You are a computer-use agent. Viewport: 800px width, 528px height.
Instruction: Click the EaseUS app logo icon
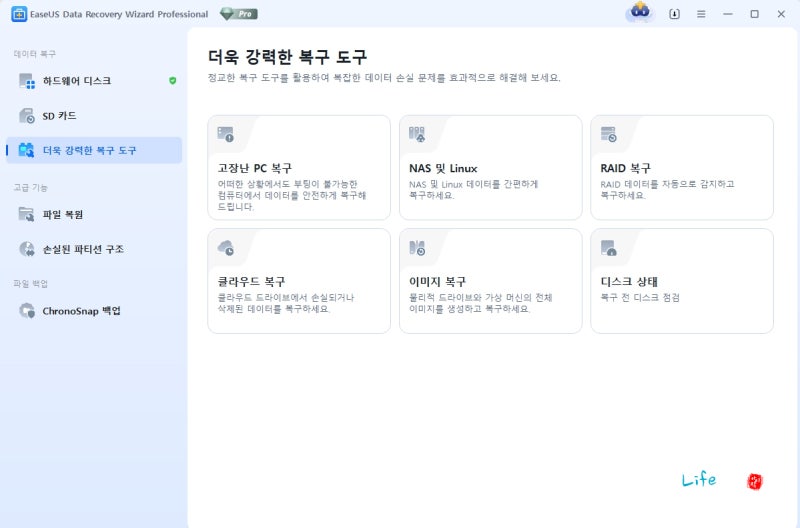tap(19, 14)
